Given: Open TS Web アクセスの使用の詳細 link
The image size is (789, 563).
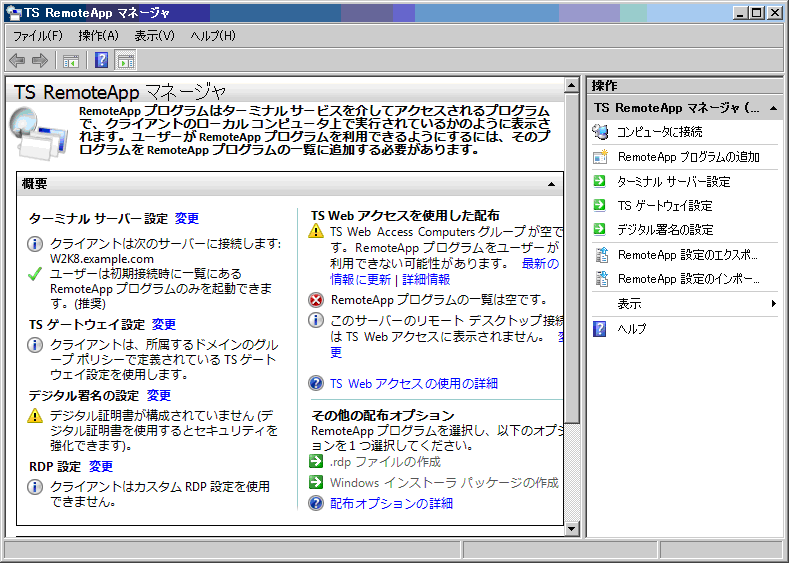Looking at the screenshot, I should coord(414,383).
